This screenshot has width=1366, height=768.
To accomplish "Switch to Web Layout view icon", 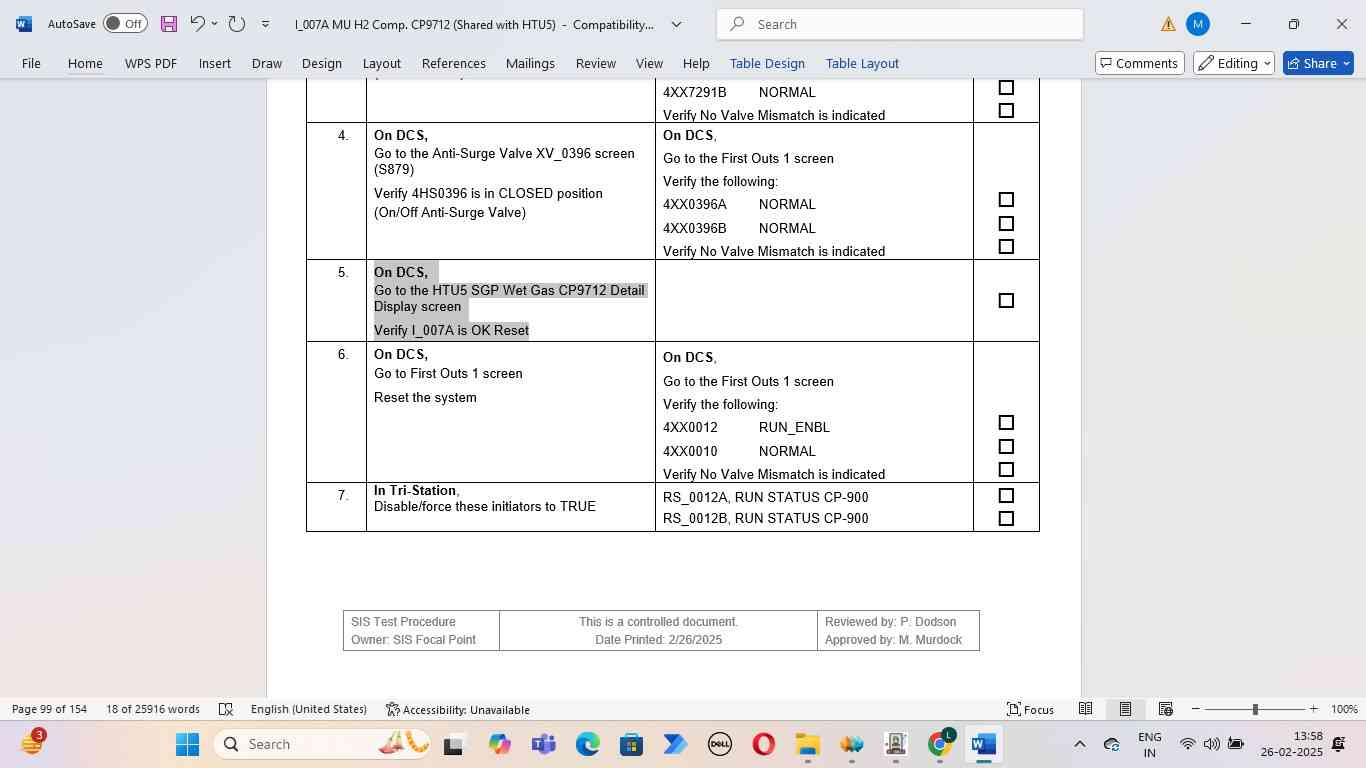I will coord(1165,709).
